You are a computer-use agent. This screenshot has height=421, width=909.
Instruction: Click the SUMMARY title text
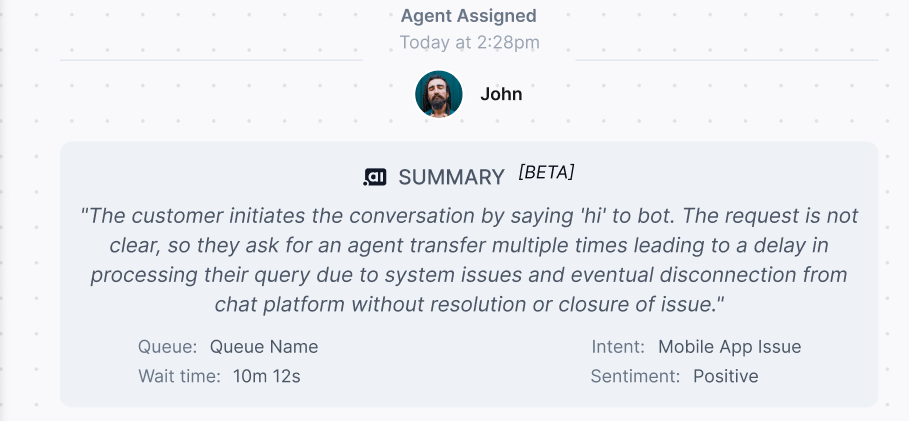[x=451, y=177]
